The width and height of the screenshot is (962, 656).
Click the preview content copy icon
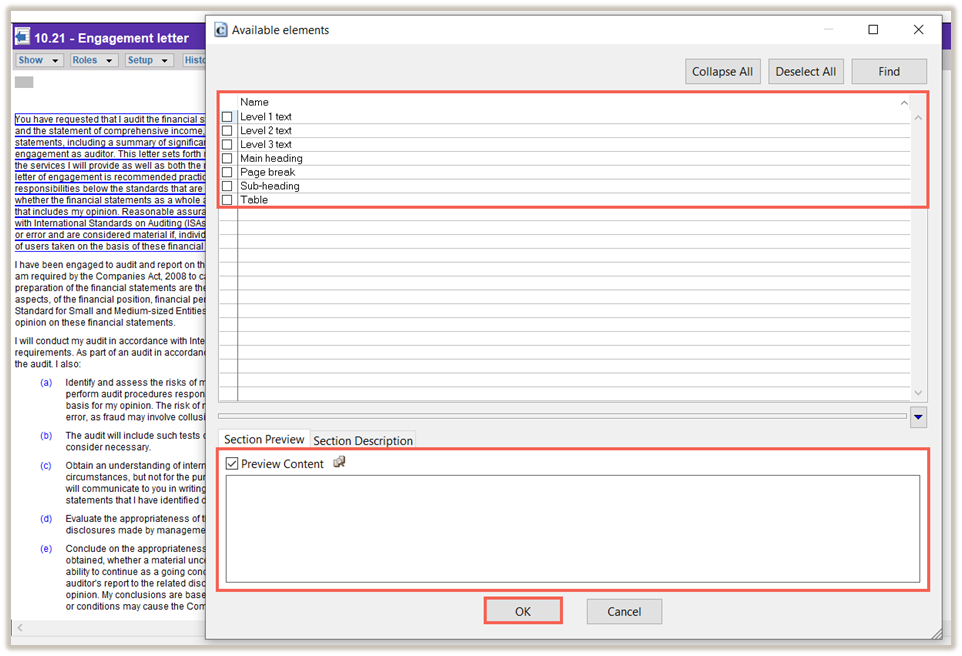click(339, 462)
